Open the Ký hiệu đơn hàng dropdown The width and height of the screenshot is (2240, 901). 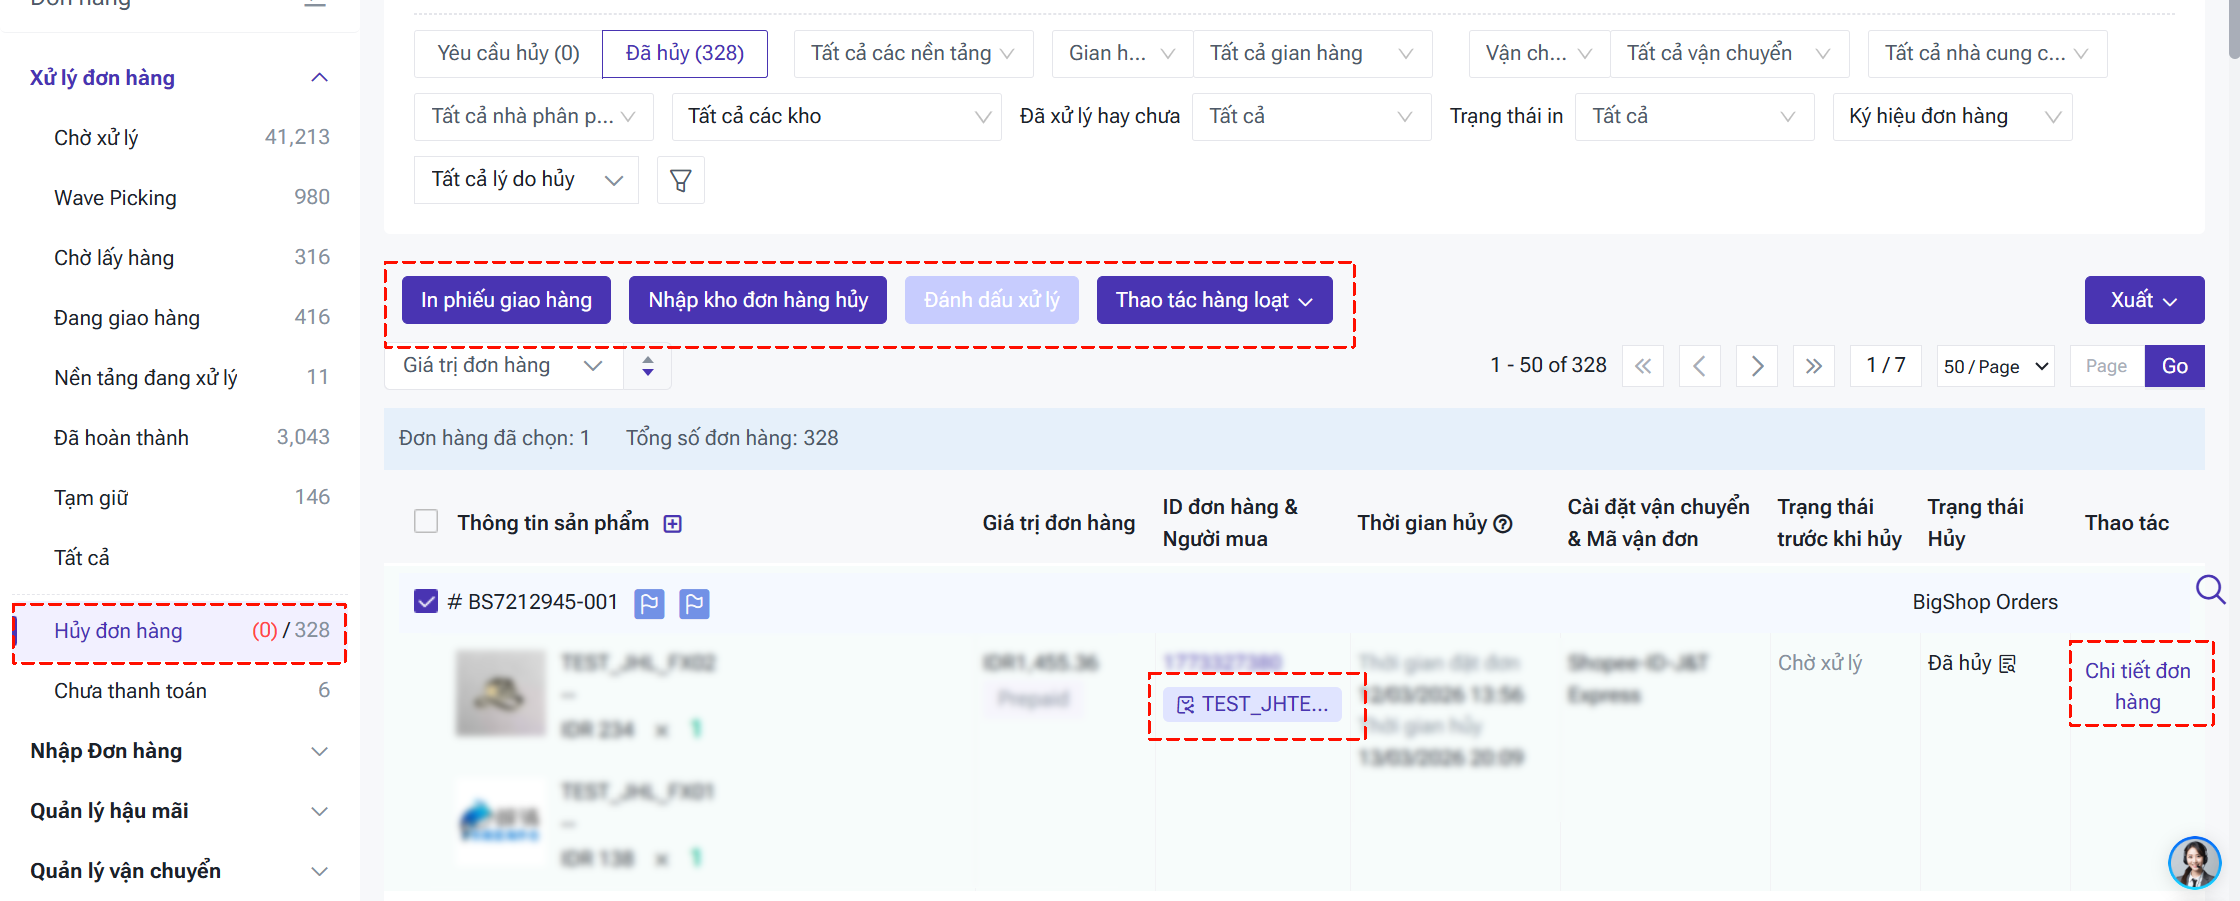tap(1953, 117)
